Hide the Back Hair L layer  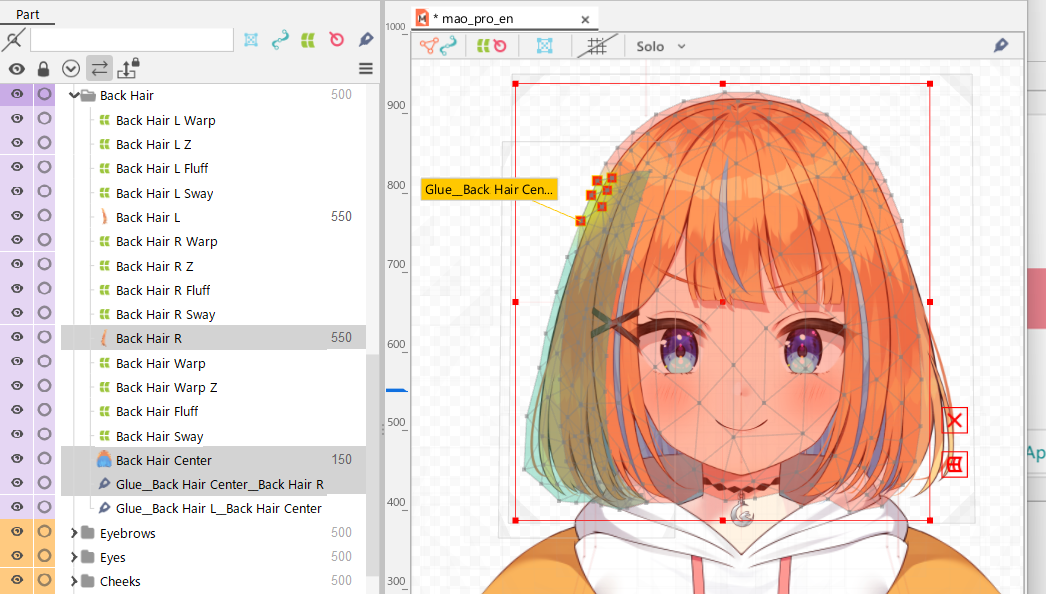(17, 217)
